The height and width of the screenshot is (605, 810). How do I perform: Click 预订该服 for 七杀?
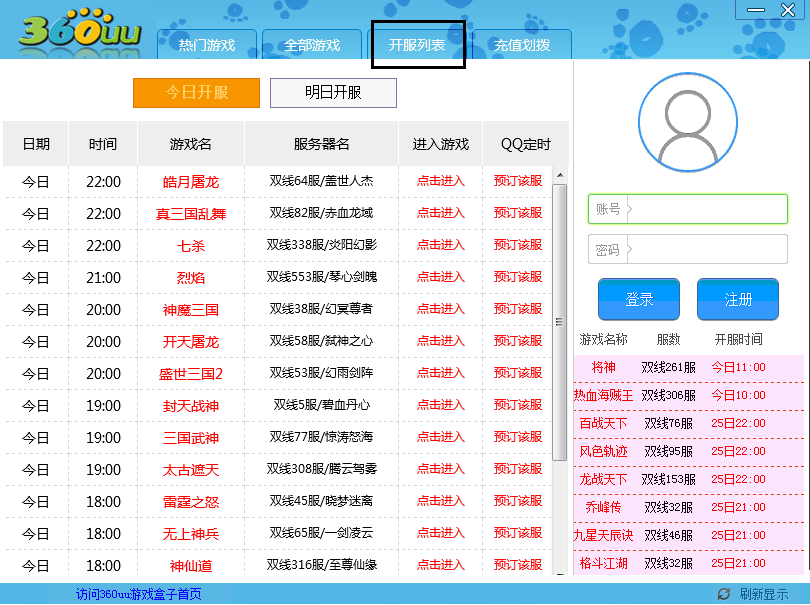[518, 245]
